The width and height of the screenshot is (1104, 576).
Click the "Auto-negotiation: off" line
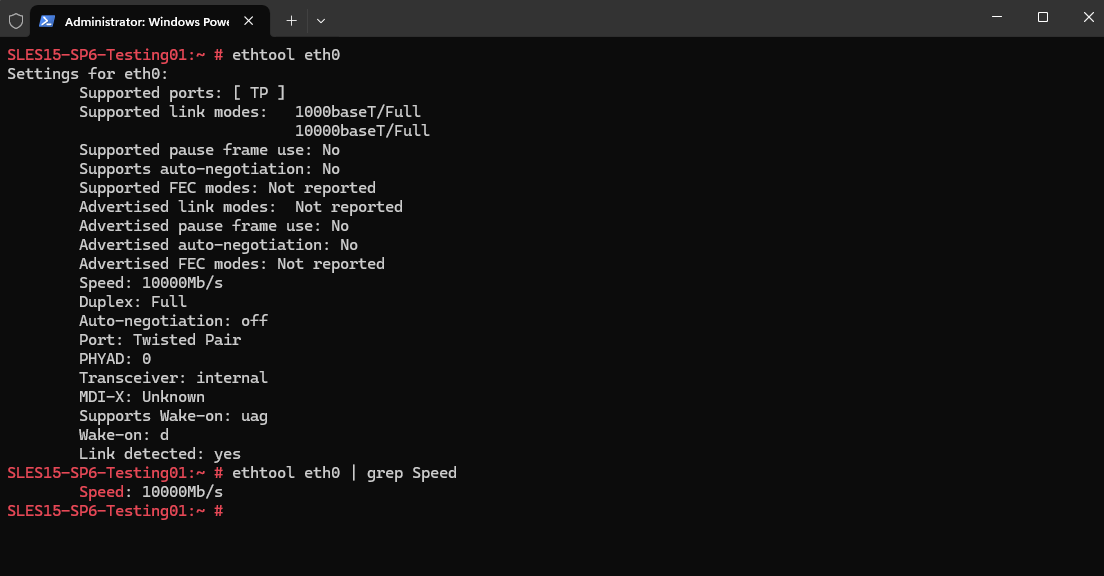click(x=173, y=321)
